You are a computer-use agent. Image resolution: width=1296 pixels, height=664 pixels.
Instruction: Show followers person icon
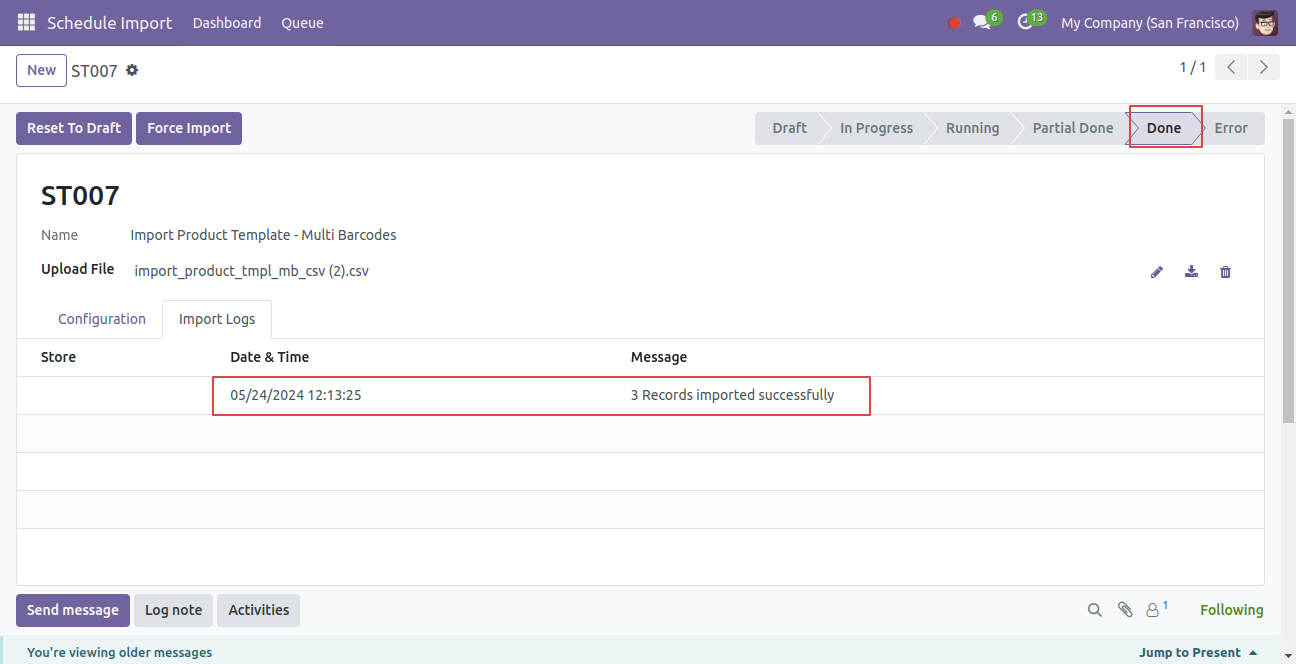[1157, 609]
